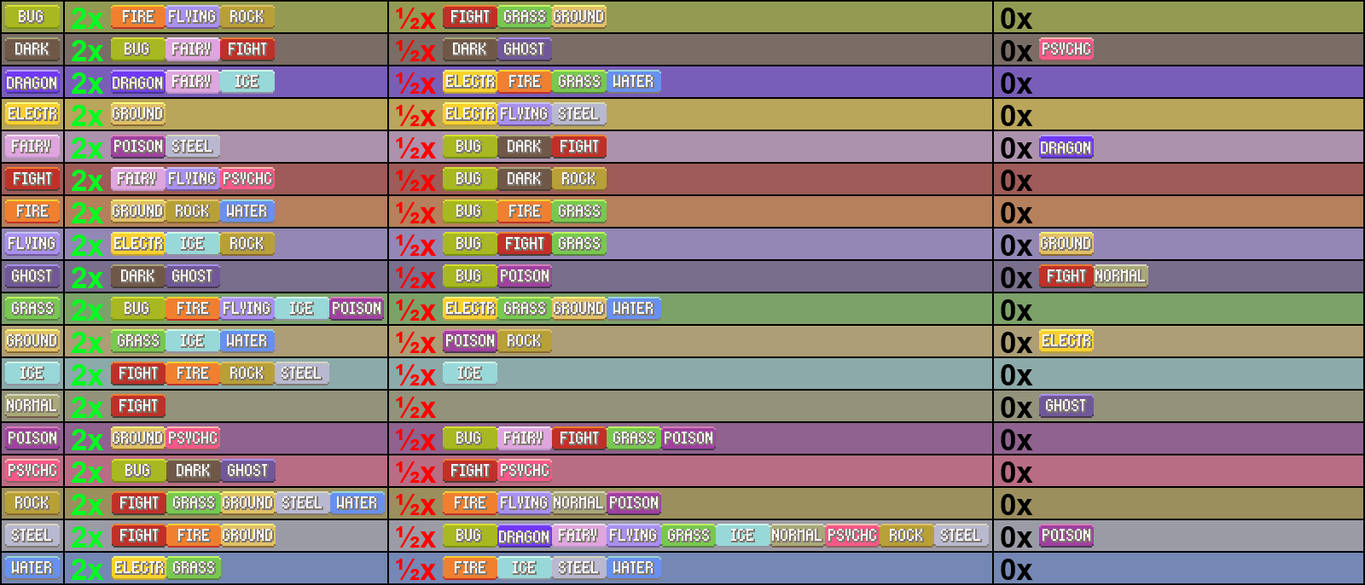Click ICE badge in WATER row's ½x column
This screenshot has height=585, width=1365.
[524, 568]
